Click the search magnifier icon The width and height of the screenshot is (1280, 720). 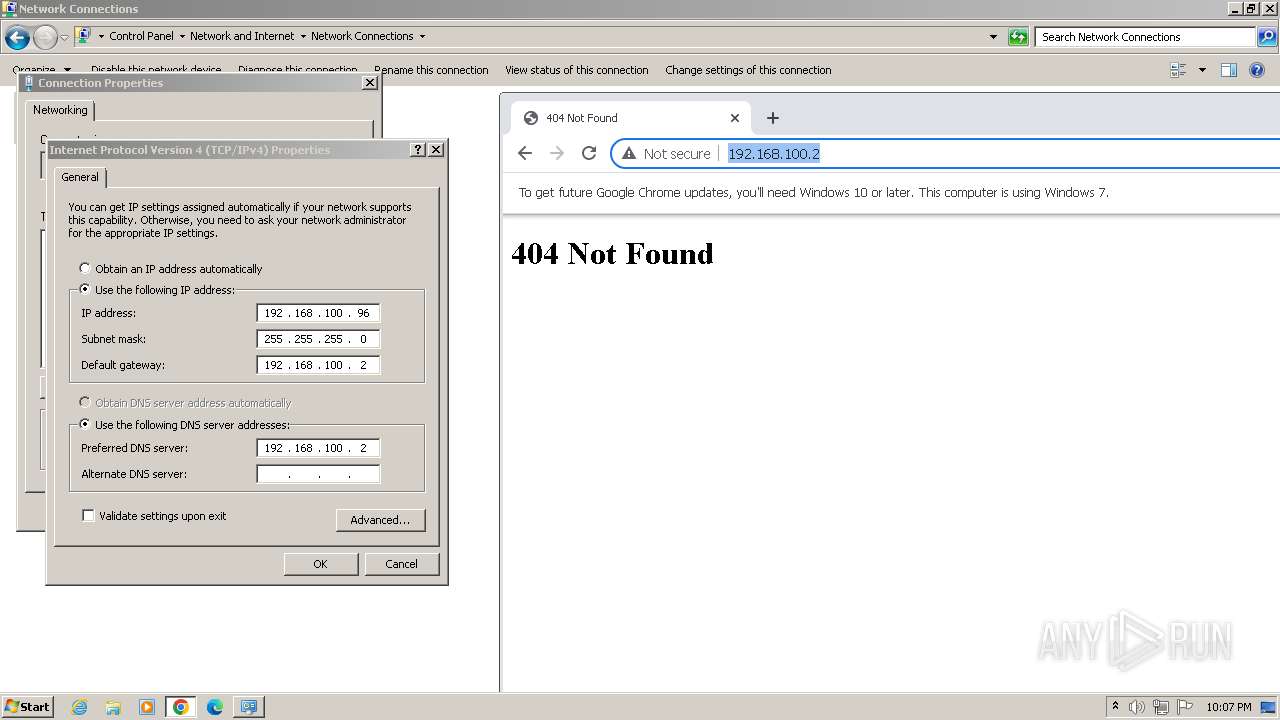pos(1267,37)
